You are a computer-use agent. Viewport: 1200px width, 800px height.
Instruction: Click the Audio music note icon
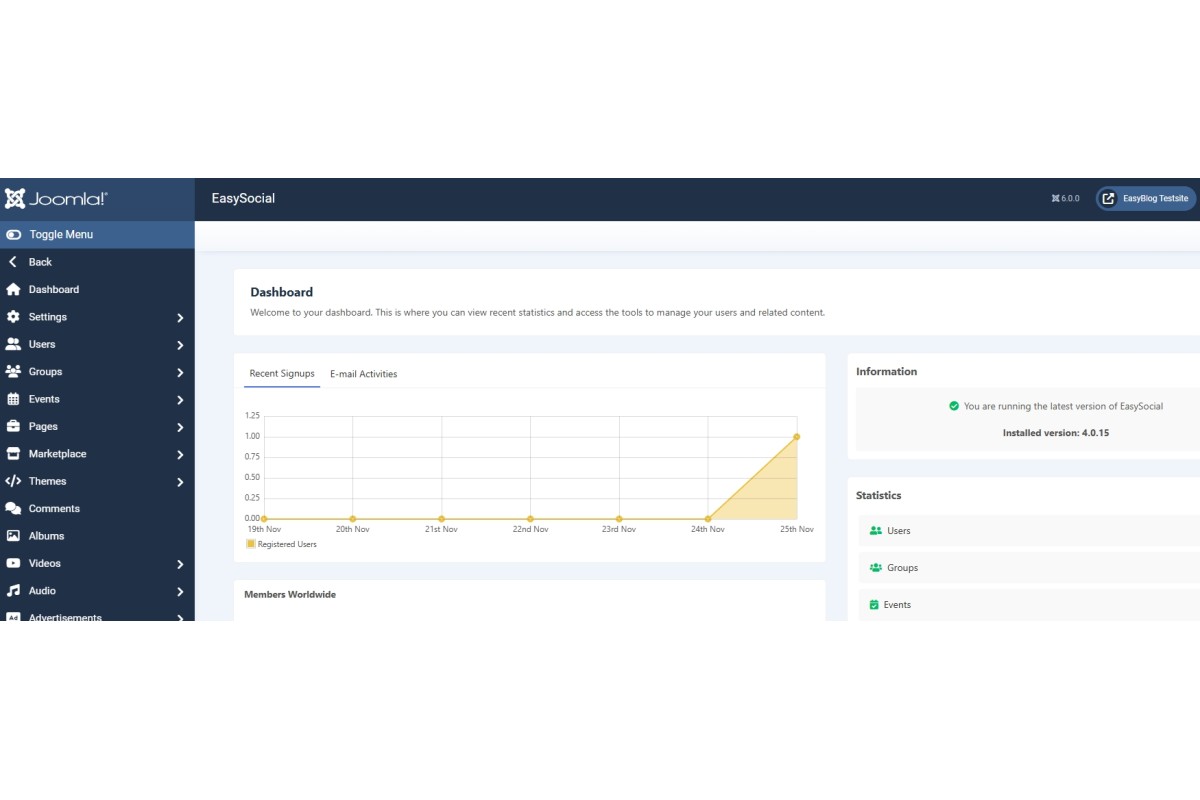[x=13, y=591]
